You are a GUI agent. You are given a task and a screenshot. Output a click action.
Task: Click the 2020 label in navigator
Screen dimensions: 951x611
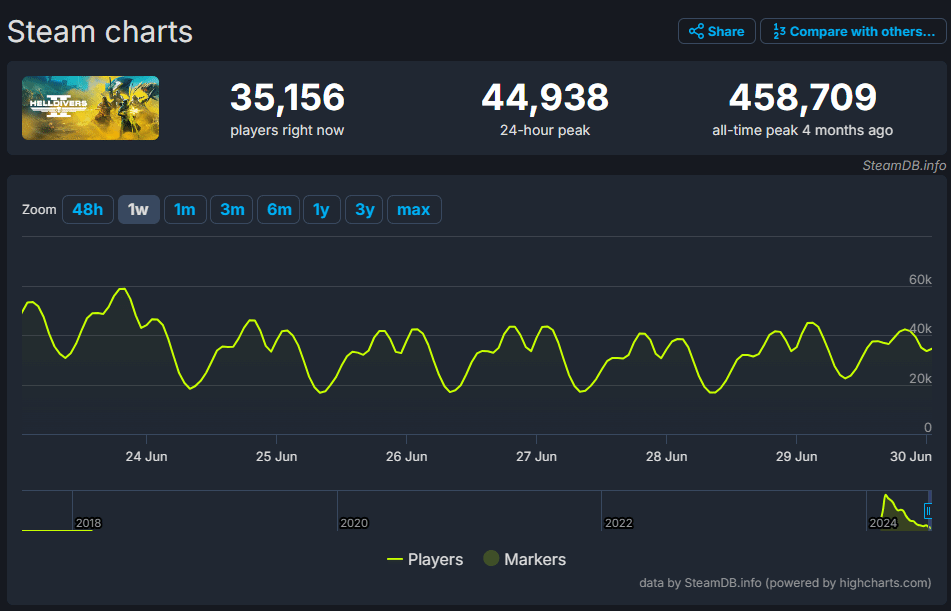click(x=354, y=523)
